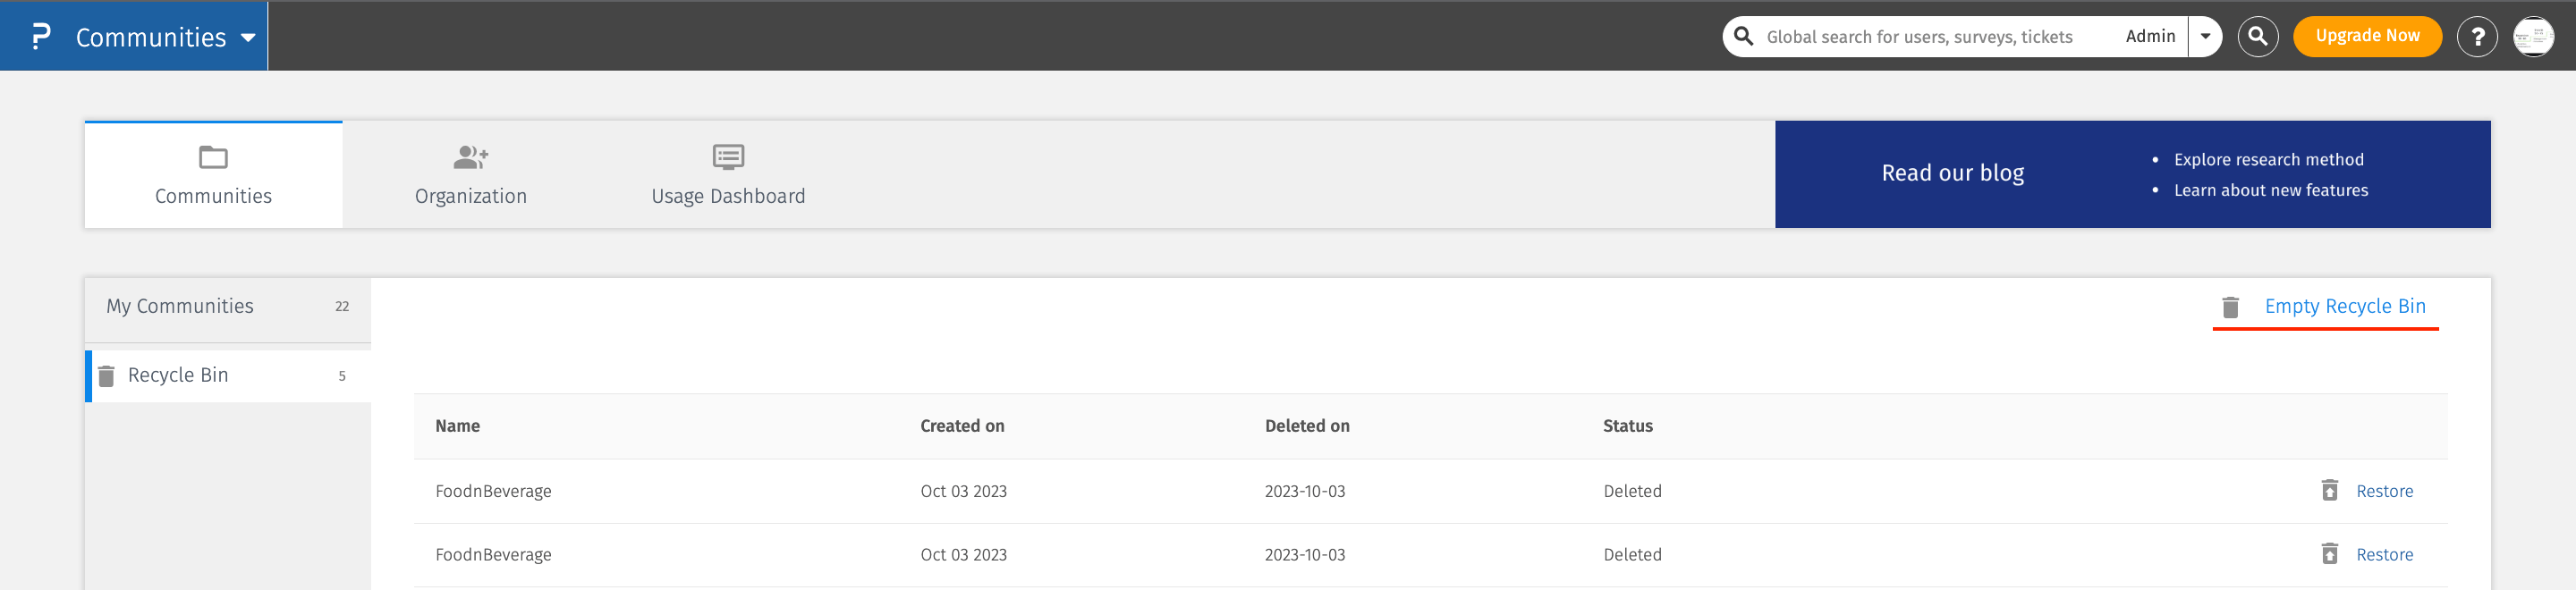The width and height of the screenshot is (2576, 590).
Task: Open the user profile avatar menu
Action: (x=2533, y=37)
